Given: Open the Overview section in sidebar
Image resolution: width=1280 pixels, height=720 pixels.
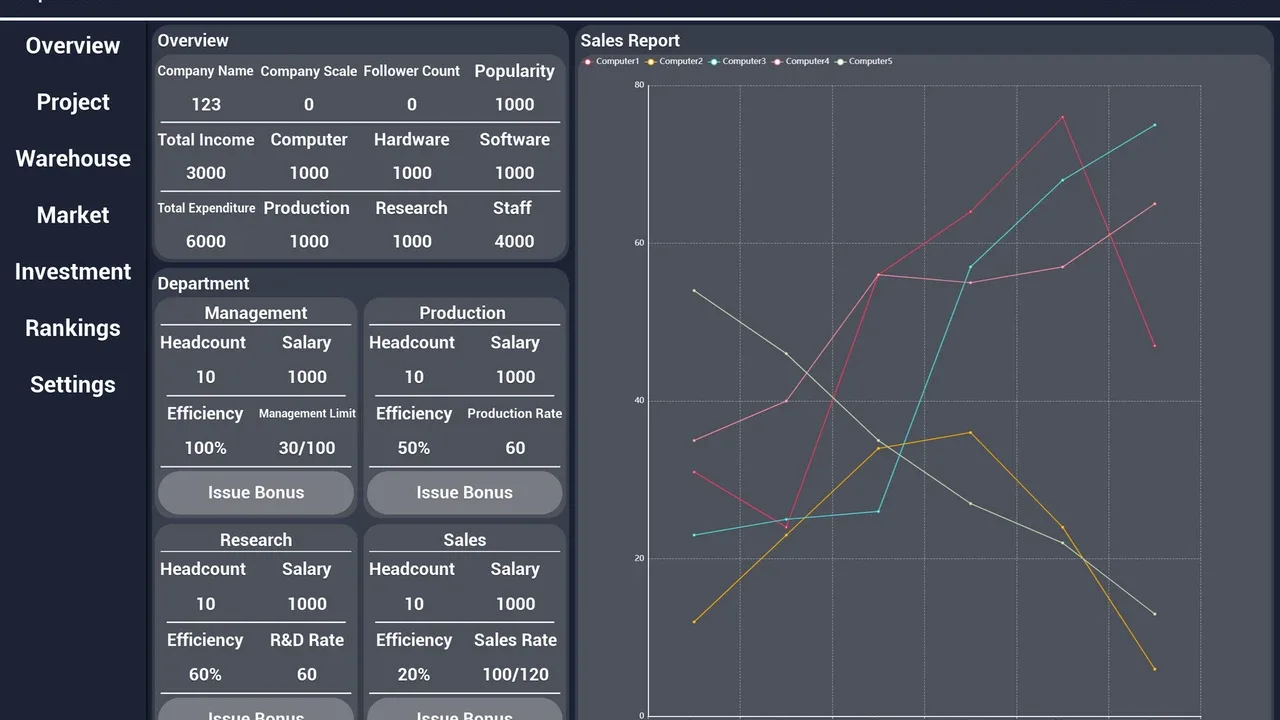Looking at the screenshot, I should [73, 45].
